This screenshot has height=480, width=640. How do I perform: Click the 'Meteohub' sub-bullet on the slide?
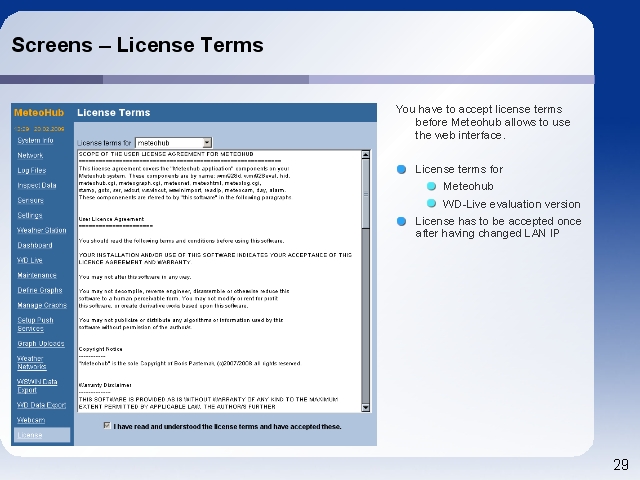coord(468,187)
